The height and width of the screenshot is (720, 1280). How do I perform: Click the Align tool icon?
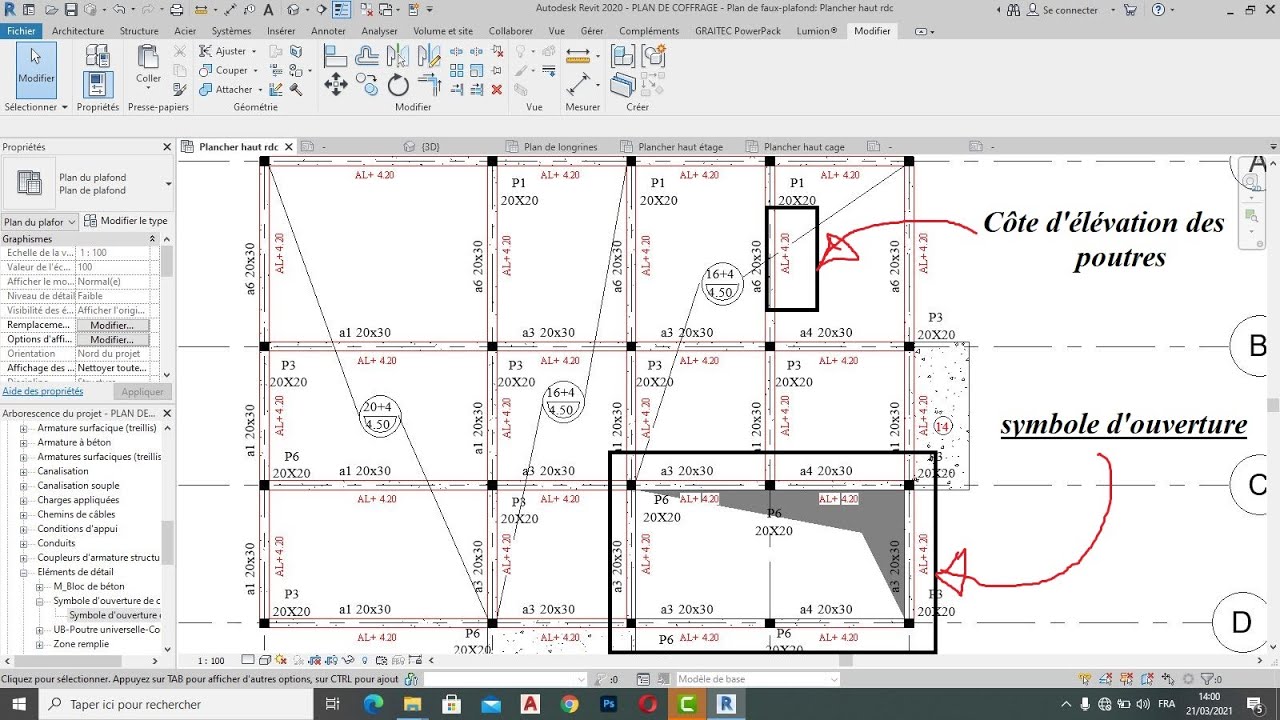336,56
